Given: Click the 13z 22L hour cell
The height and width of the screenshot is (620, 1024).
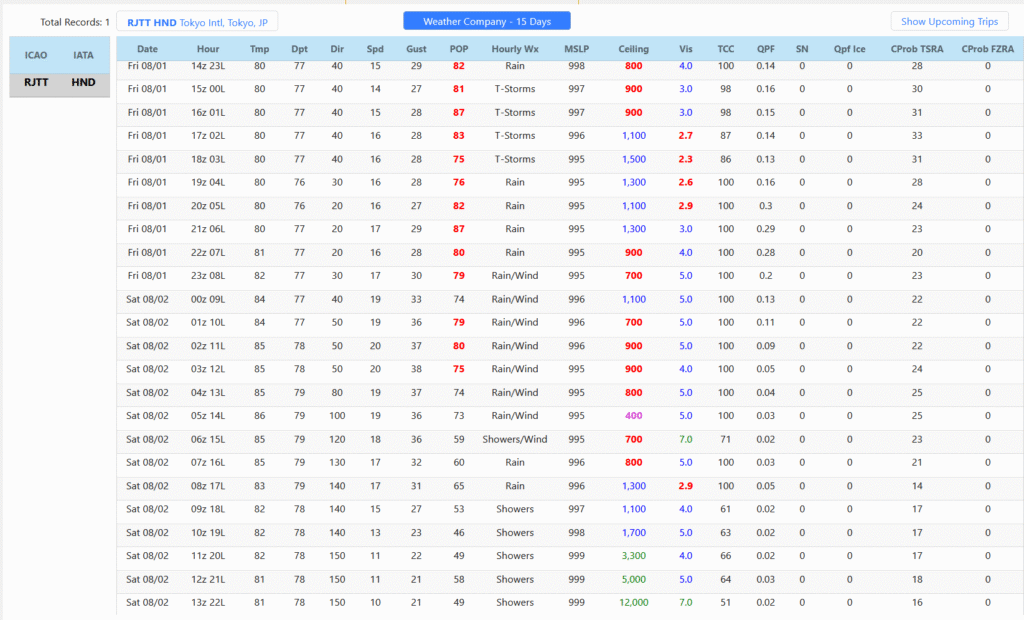Looking at the screenshot, I should pos(208,602).
